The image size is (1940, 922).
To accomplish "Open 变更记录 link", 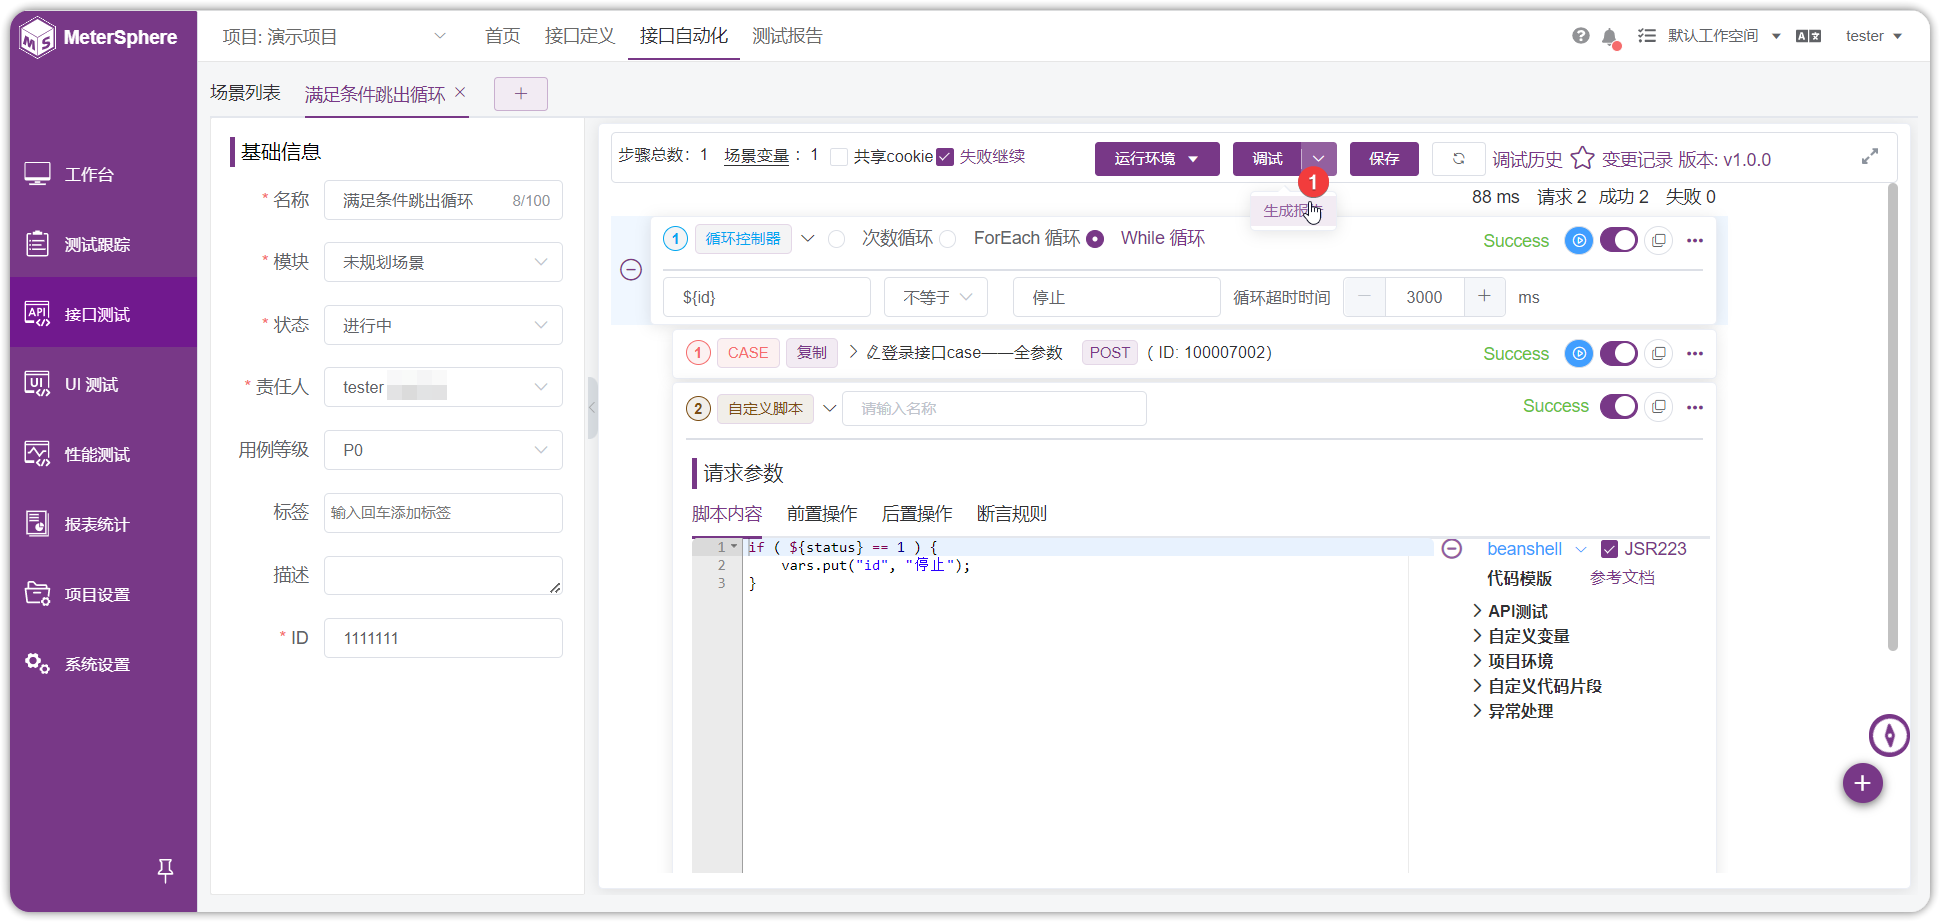I will [x=1637, y=160].
